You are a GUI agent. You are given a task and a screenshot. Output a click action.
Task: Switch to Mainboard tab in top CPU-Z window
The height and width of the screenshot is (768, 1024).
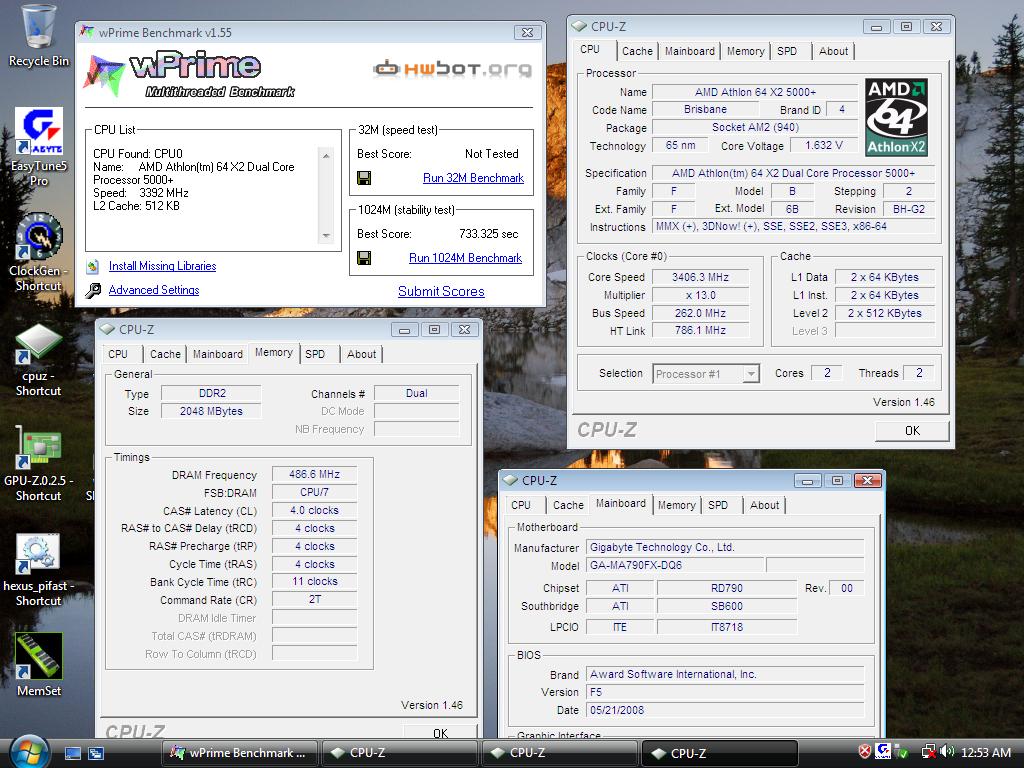pyautogui.click(x=690, y=51)
